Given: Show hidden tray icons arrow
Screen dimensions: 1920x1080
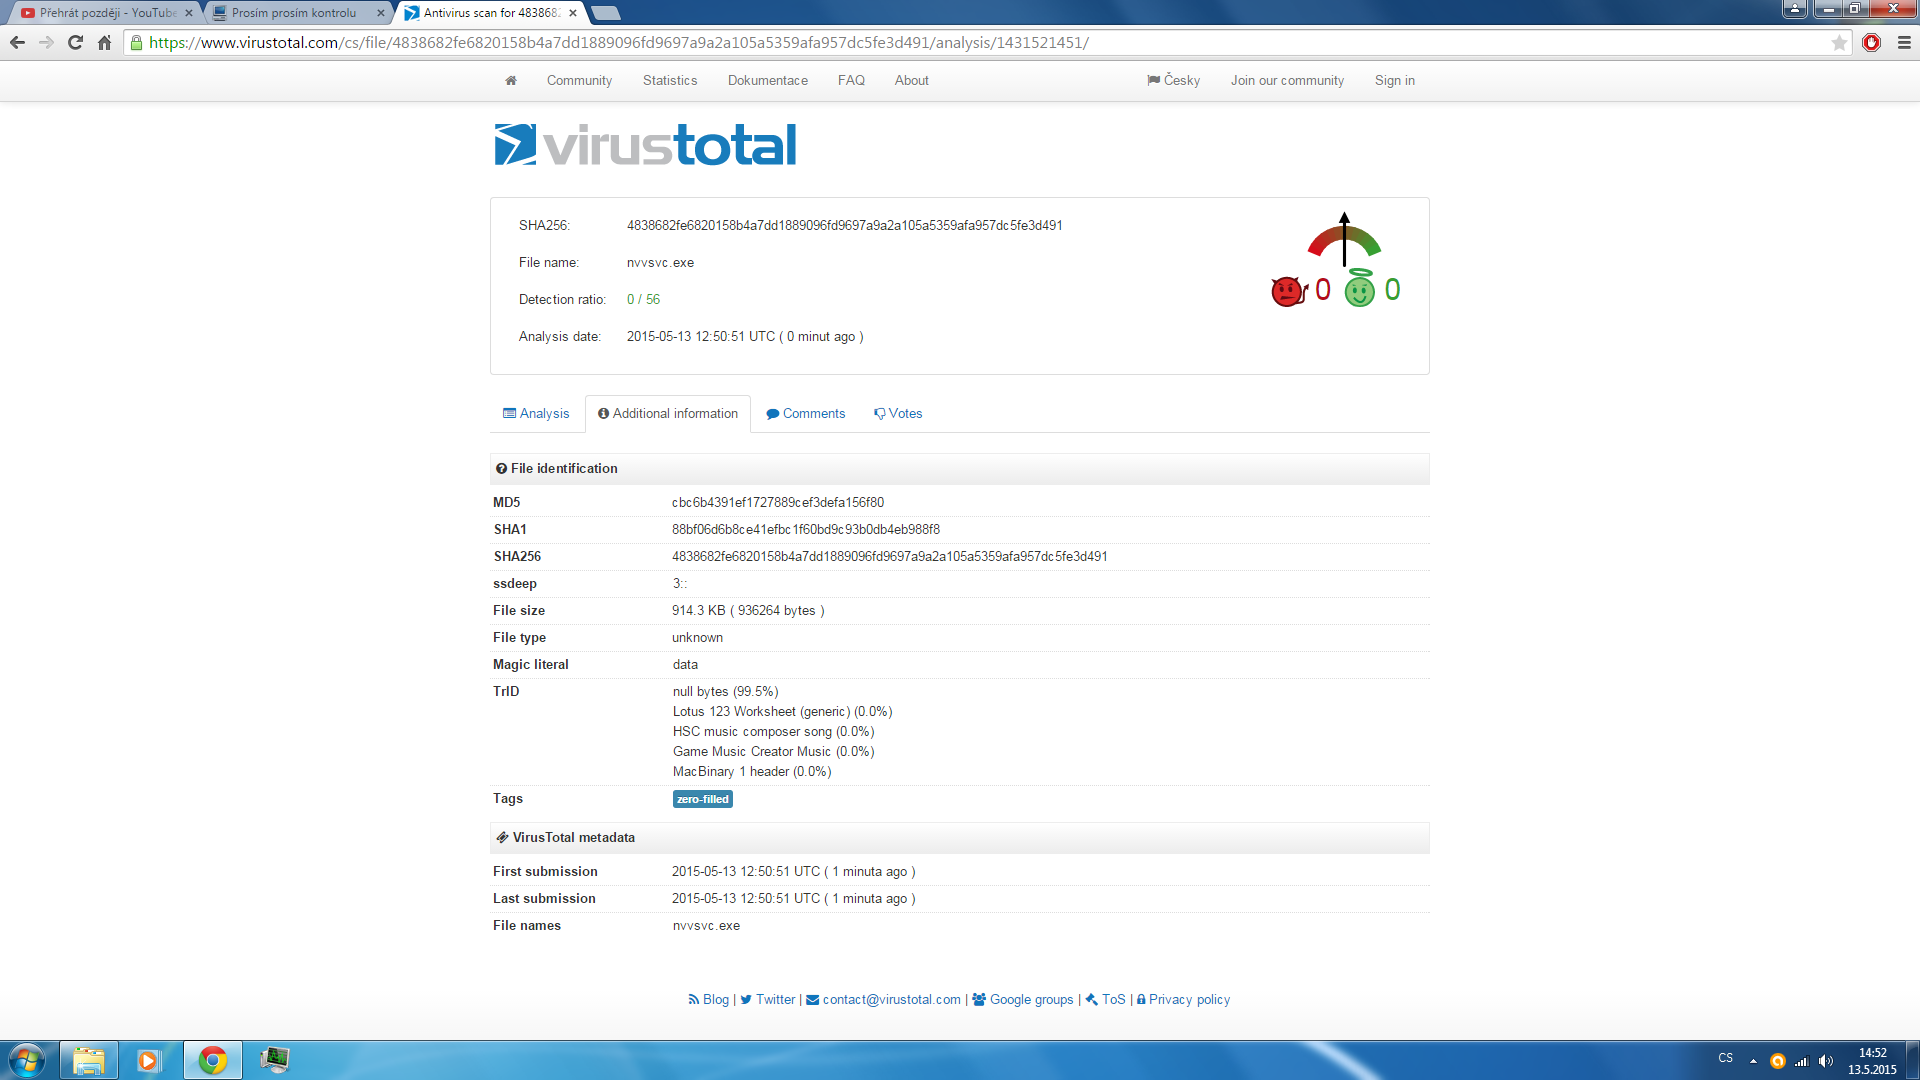Looking at the screenshot, I should click(x=1753, y=1061).
